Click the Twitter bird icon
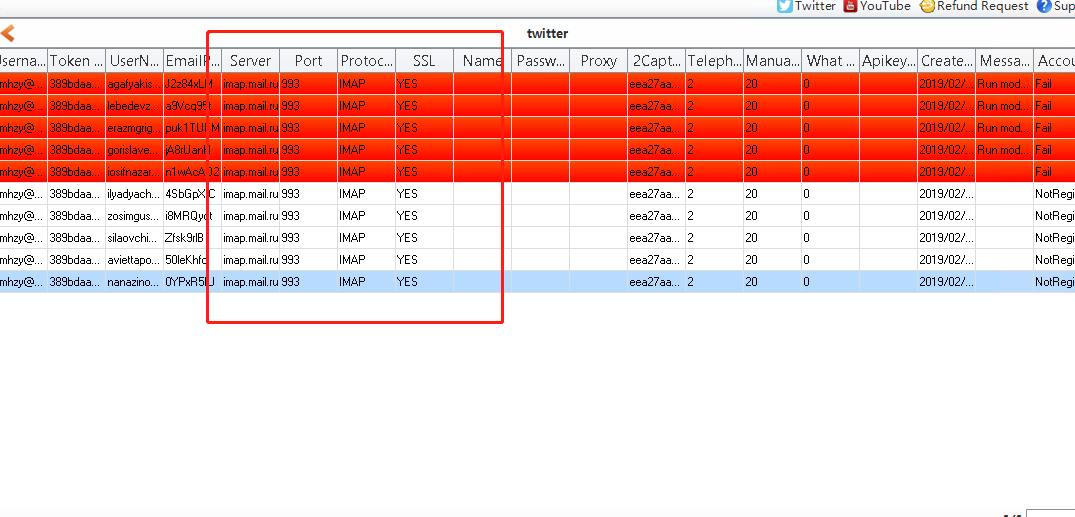The width and height of the screenshot is (1075, 517). [785, 6]
